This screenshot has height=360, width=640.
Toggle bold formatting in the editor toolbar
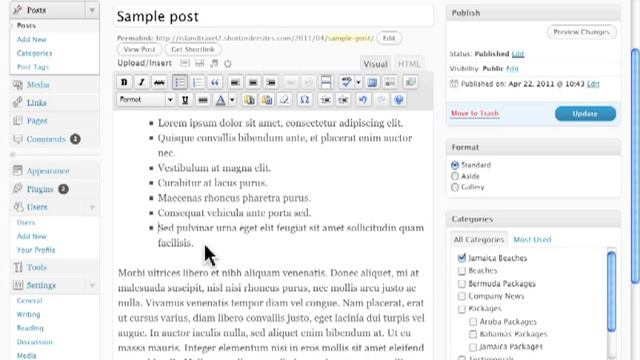[124, 82]
